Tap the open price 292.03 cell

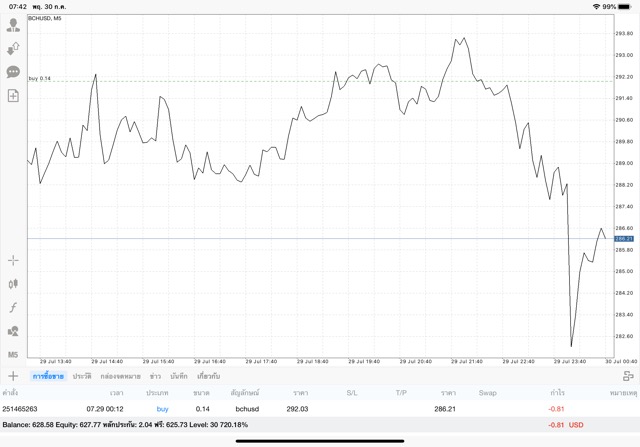[297, 409]
